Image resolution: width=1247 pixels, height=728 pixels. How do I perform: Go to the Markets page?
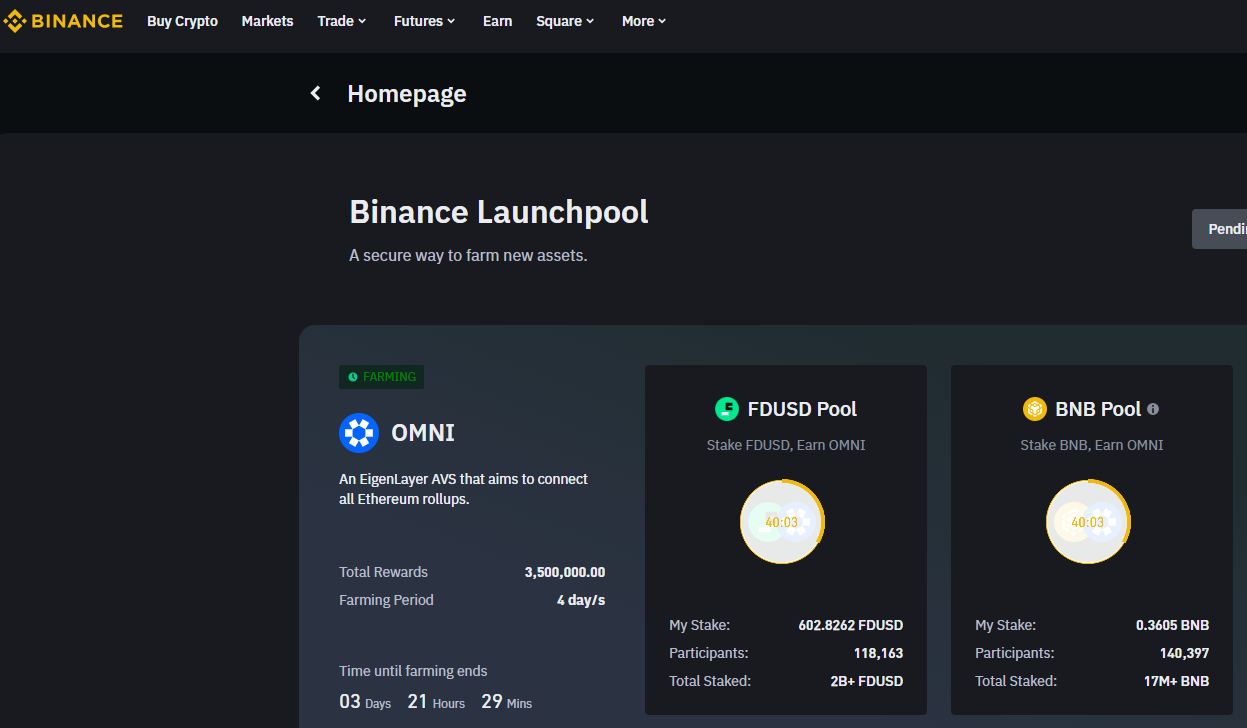[267, 21]
